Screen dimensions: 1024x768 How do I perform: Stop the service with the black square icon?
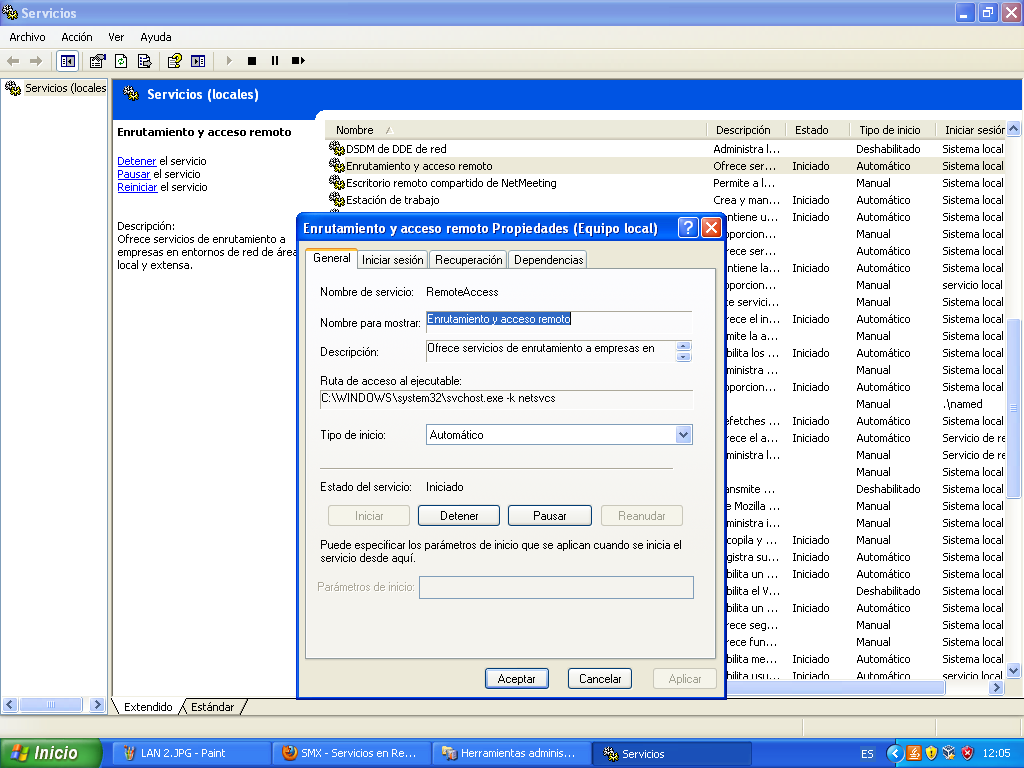[251, 61]
